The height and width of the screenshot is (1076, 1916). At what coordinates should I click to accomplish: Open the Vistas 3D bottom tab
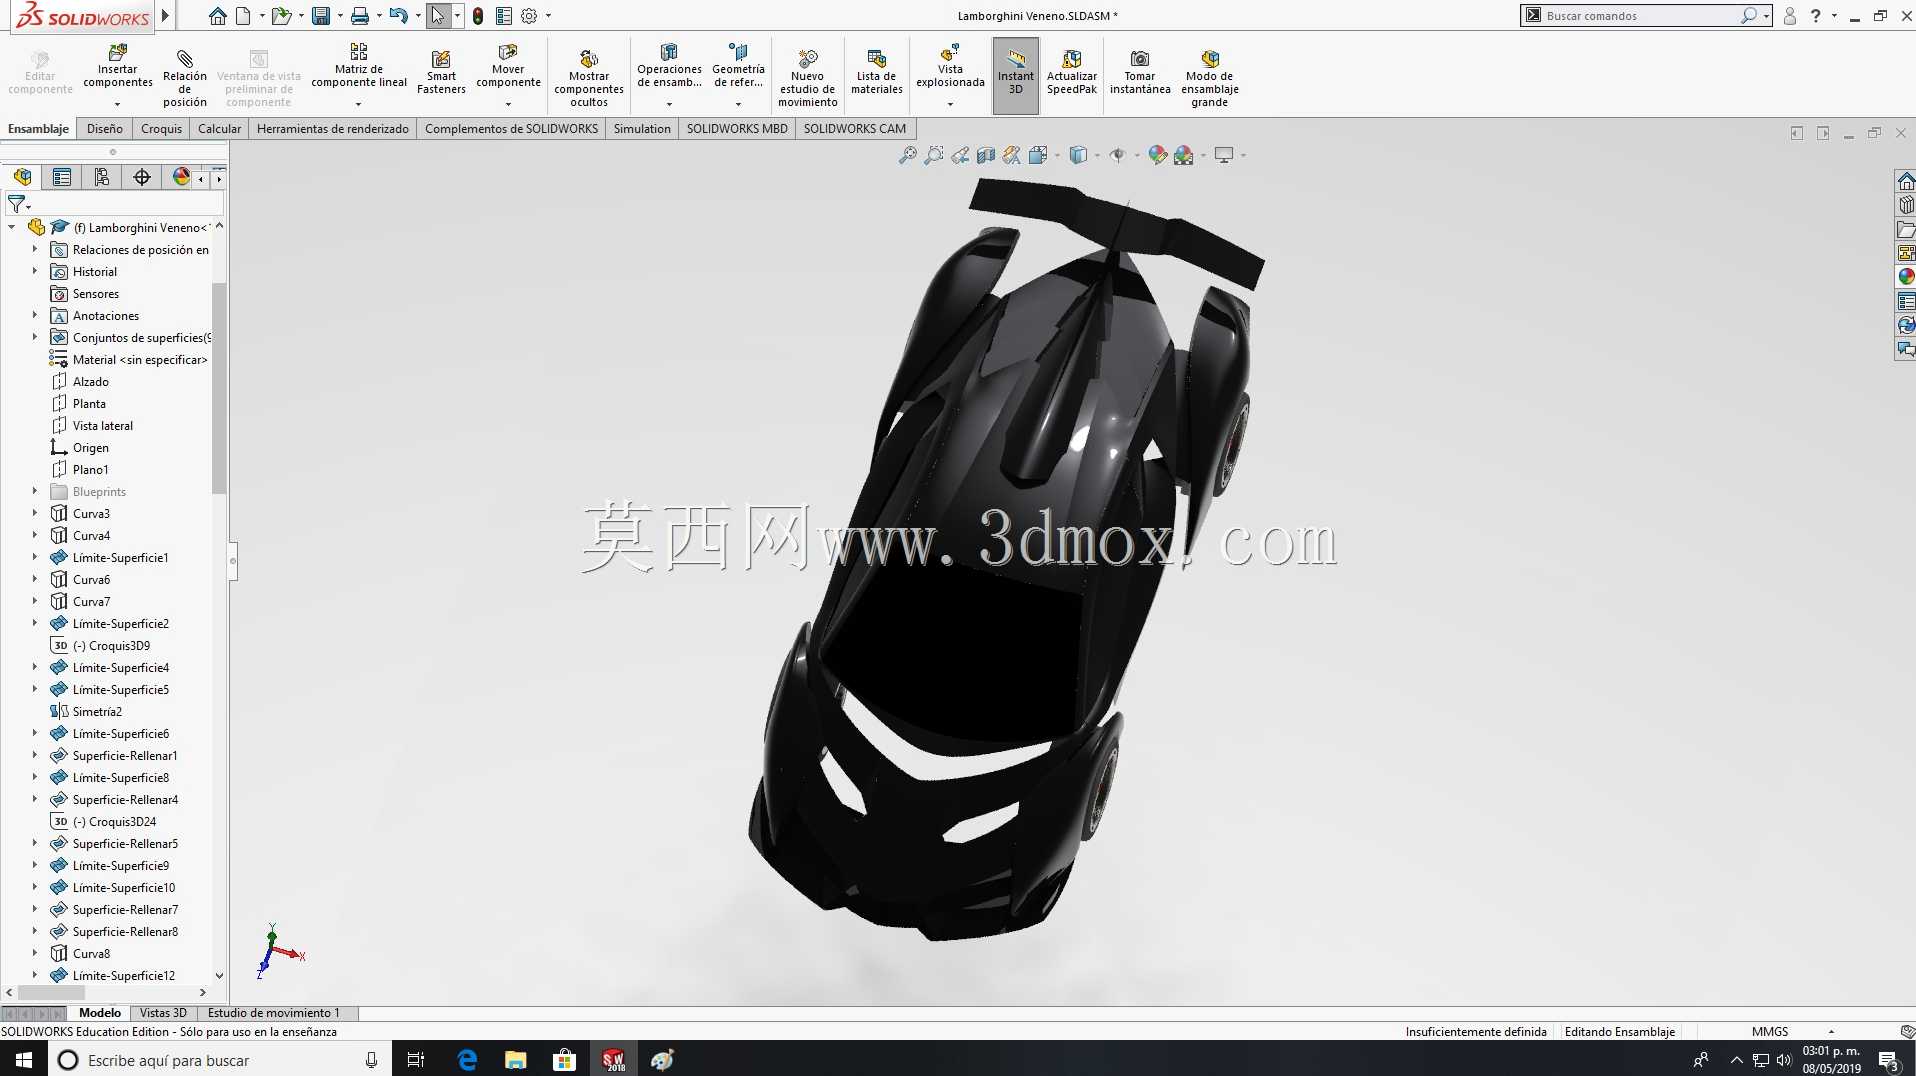163,1013
